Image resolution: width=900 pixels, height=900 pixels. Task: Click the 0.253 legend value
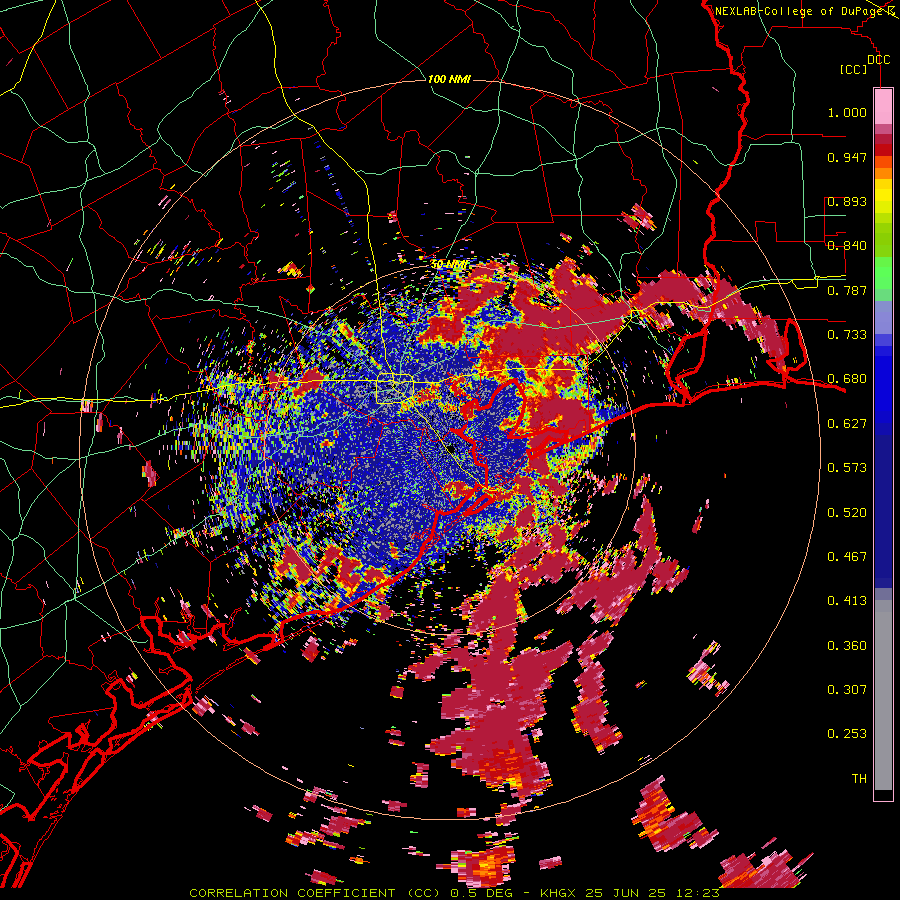pyautogui.click(x=847, y=734)
